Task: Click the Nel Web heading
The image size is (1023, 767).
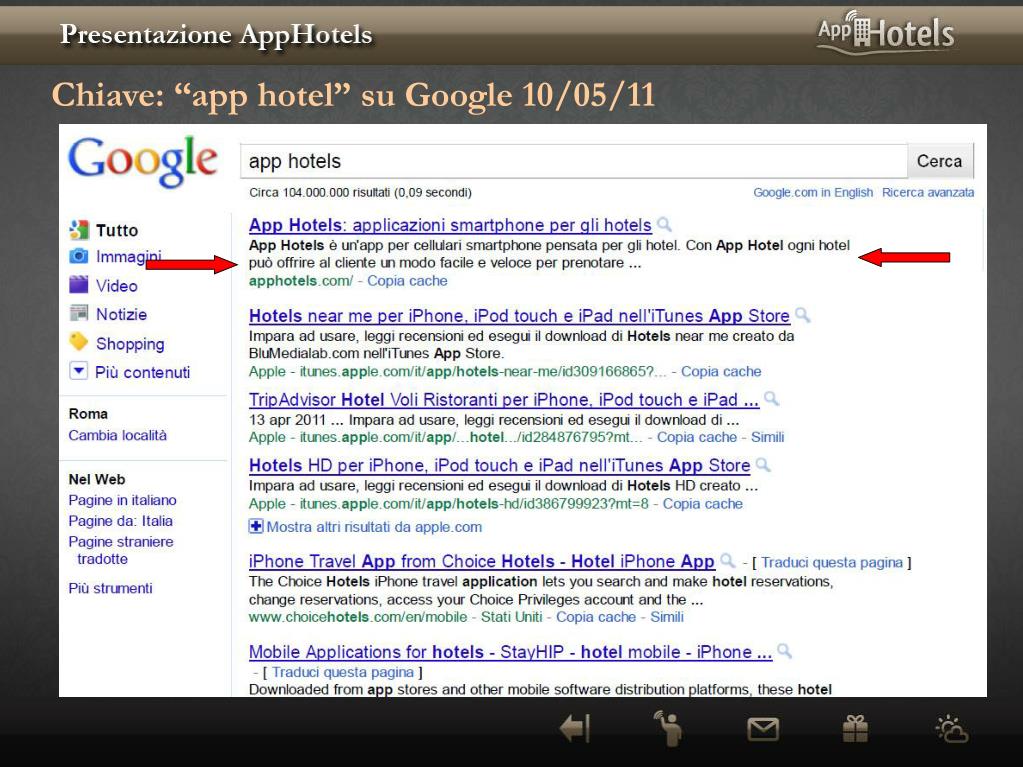Action: [x=97, y=479]
